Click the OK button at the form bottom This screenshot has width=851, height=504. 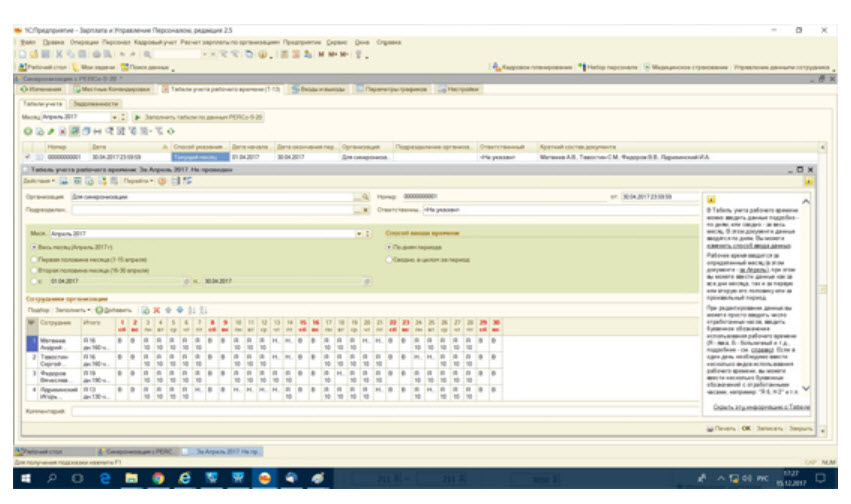coord(746,429)
